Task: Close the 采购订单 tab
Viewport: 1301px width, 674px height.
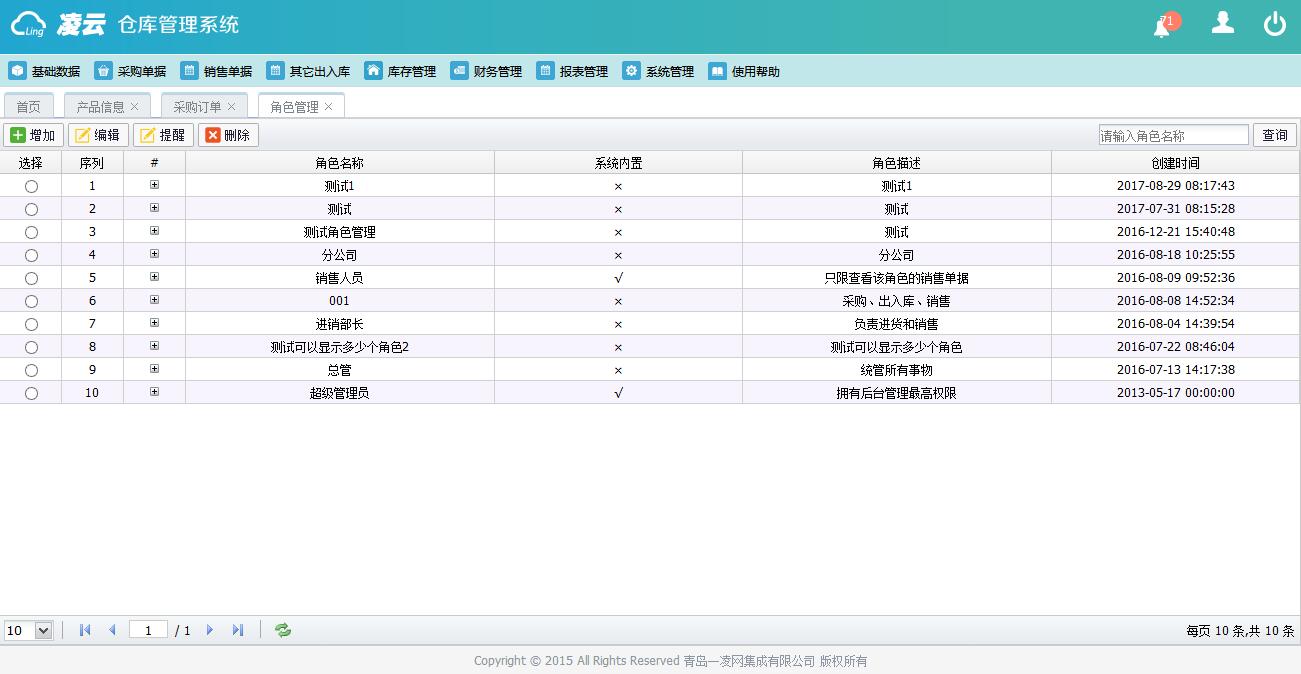Action: pos(232,106)
